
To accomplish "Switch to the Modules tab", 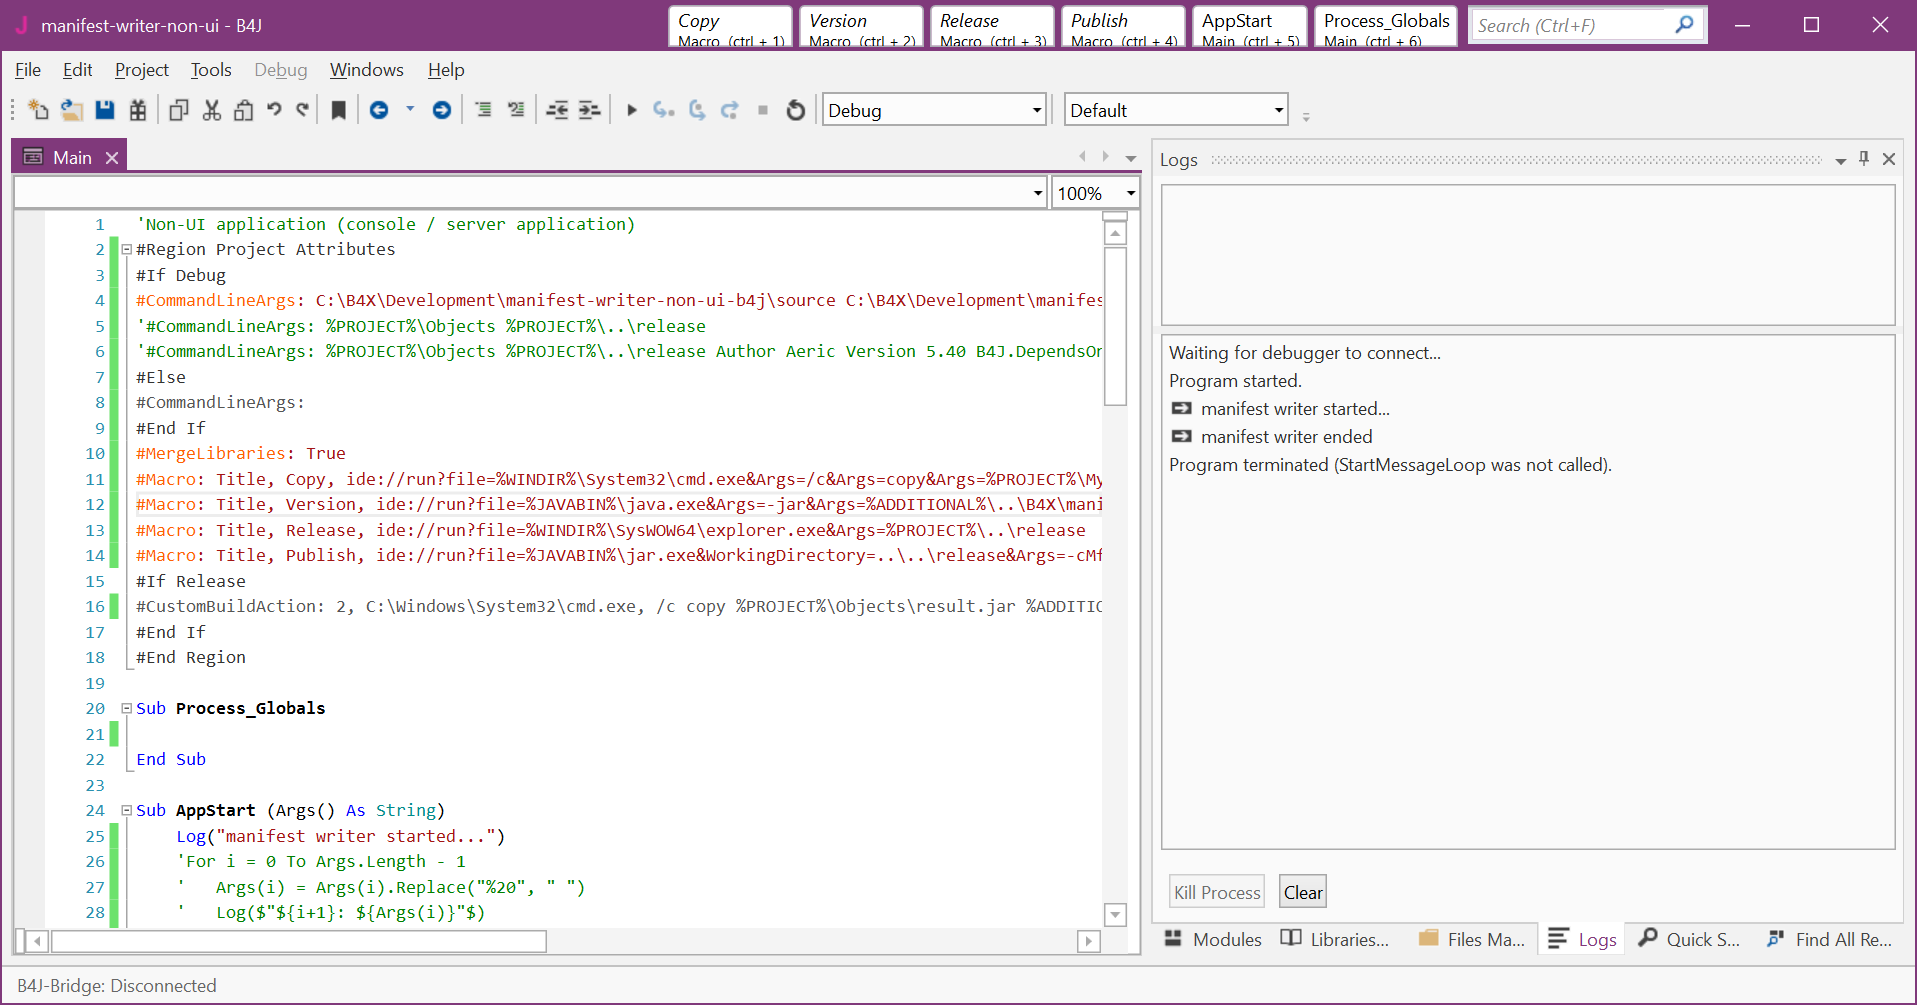I will 1213,939.
